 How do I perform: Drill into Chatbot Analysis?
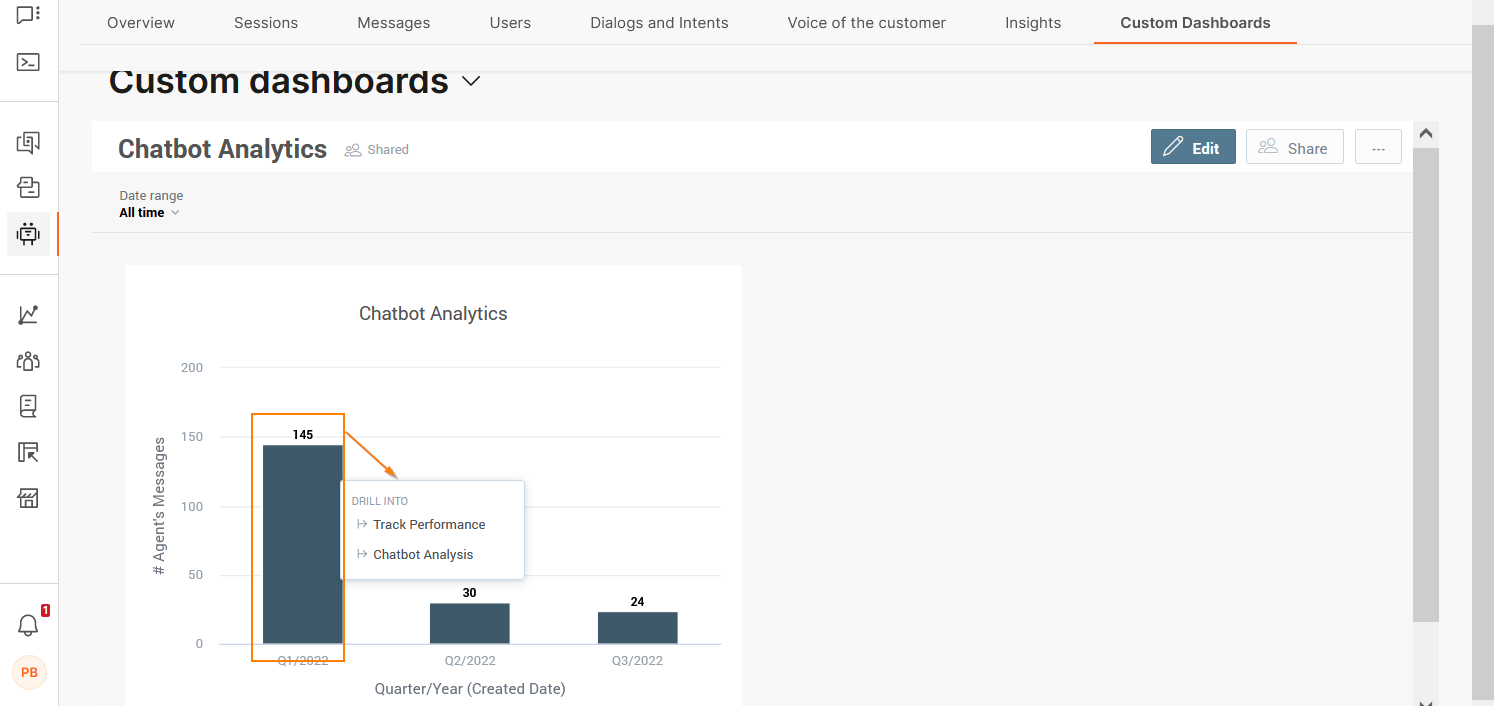pyautogui.click(x=423, y=554)
